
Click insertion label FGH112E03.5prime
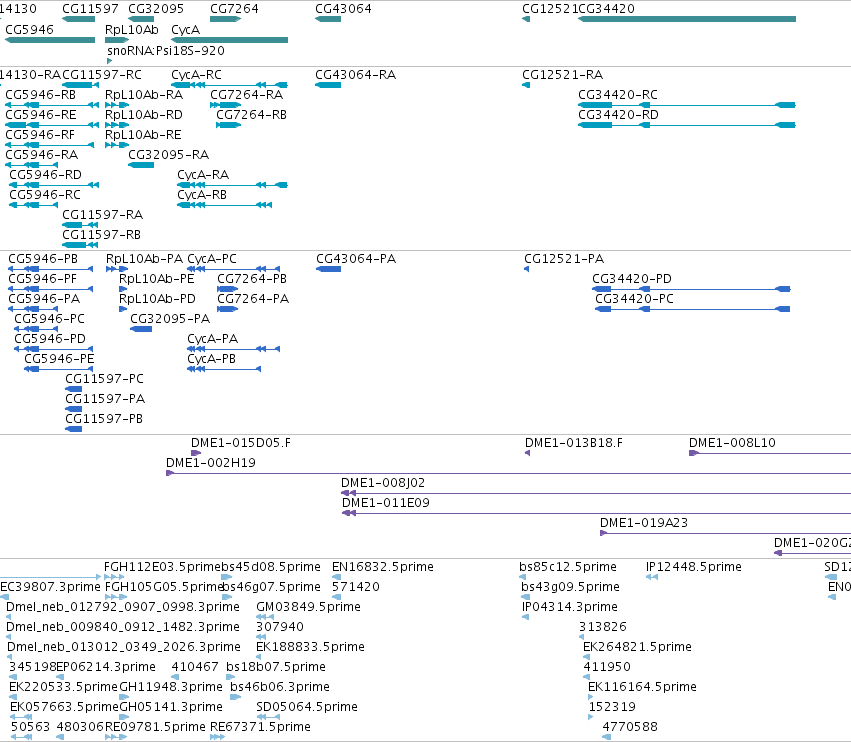point(162,567)
